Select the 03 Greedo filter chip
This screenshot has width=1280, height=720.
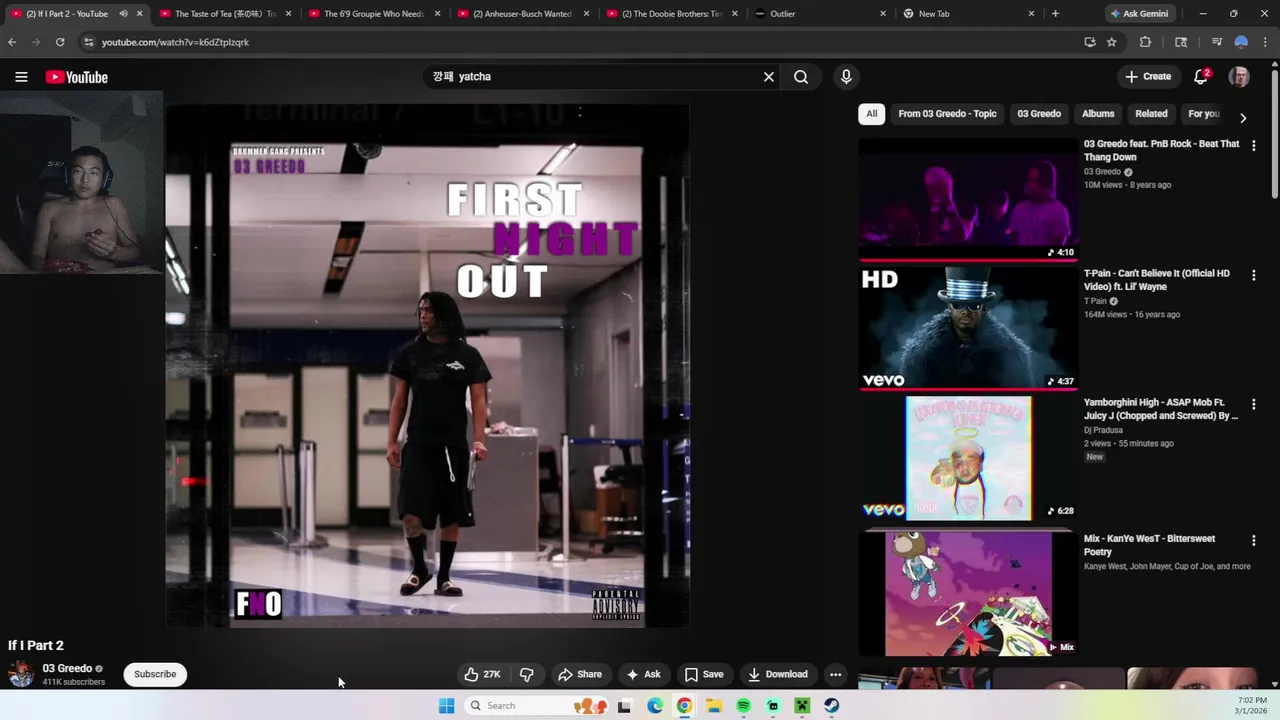(x=1039, y=114)
